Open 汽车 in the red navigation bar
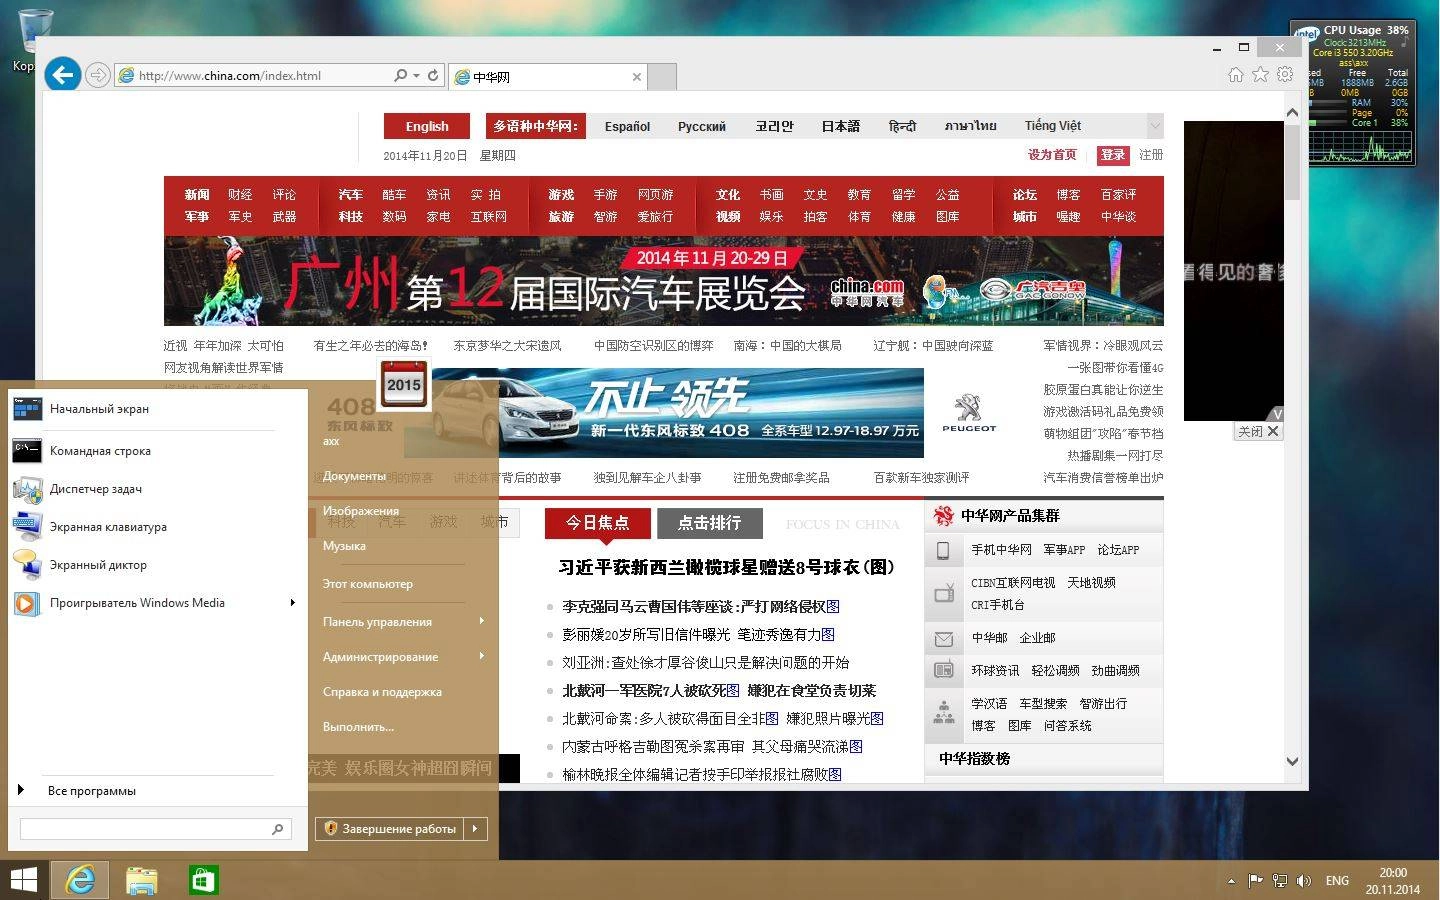 (351, 194)
